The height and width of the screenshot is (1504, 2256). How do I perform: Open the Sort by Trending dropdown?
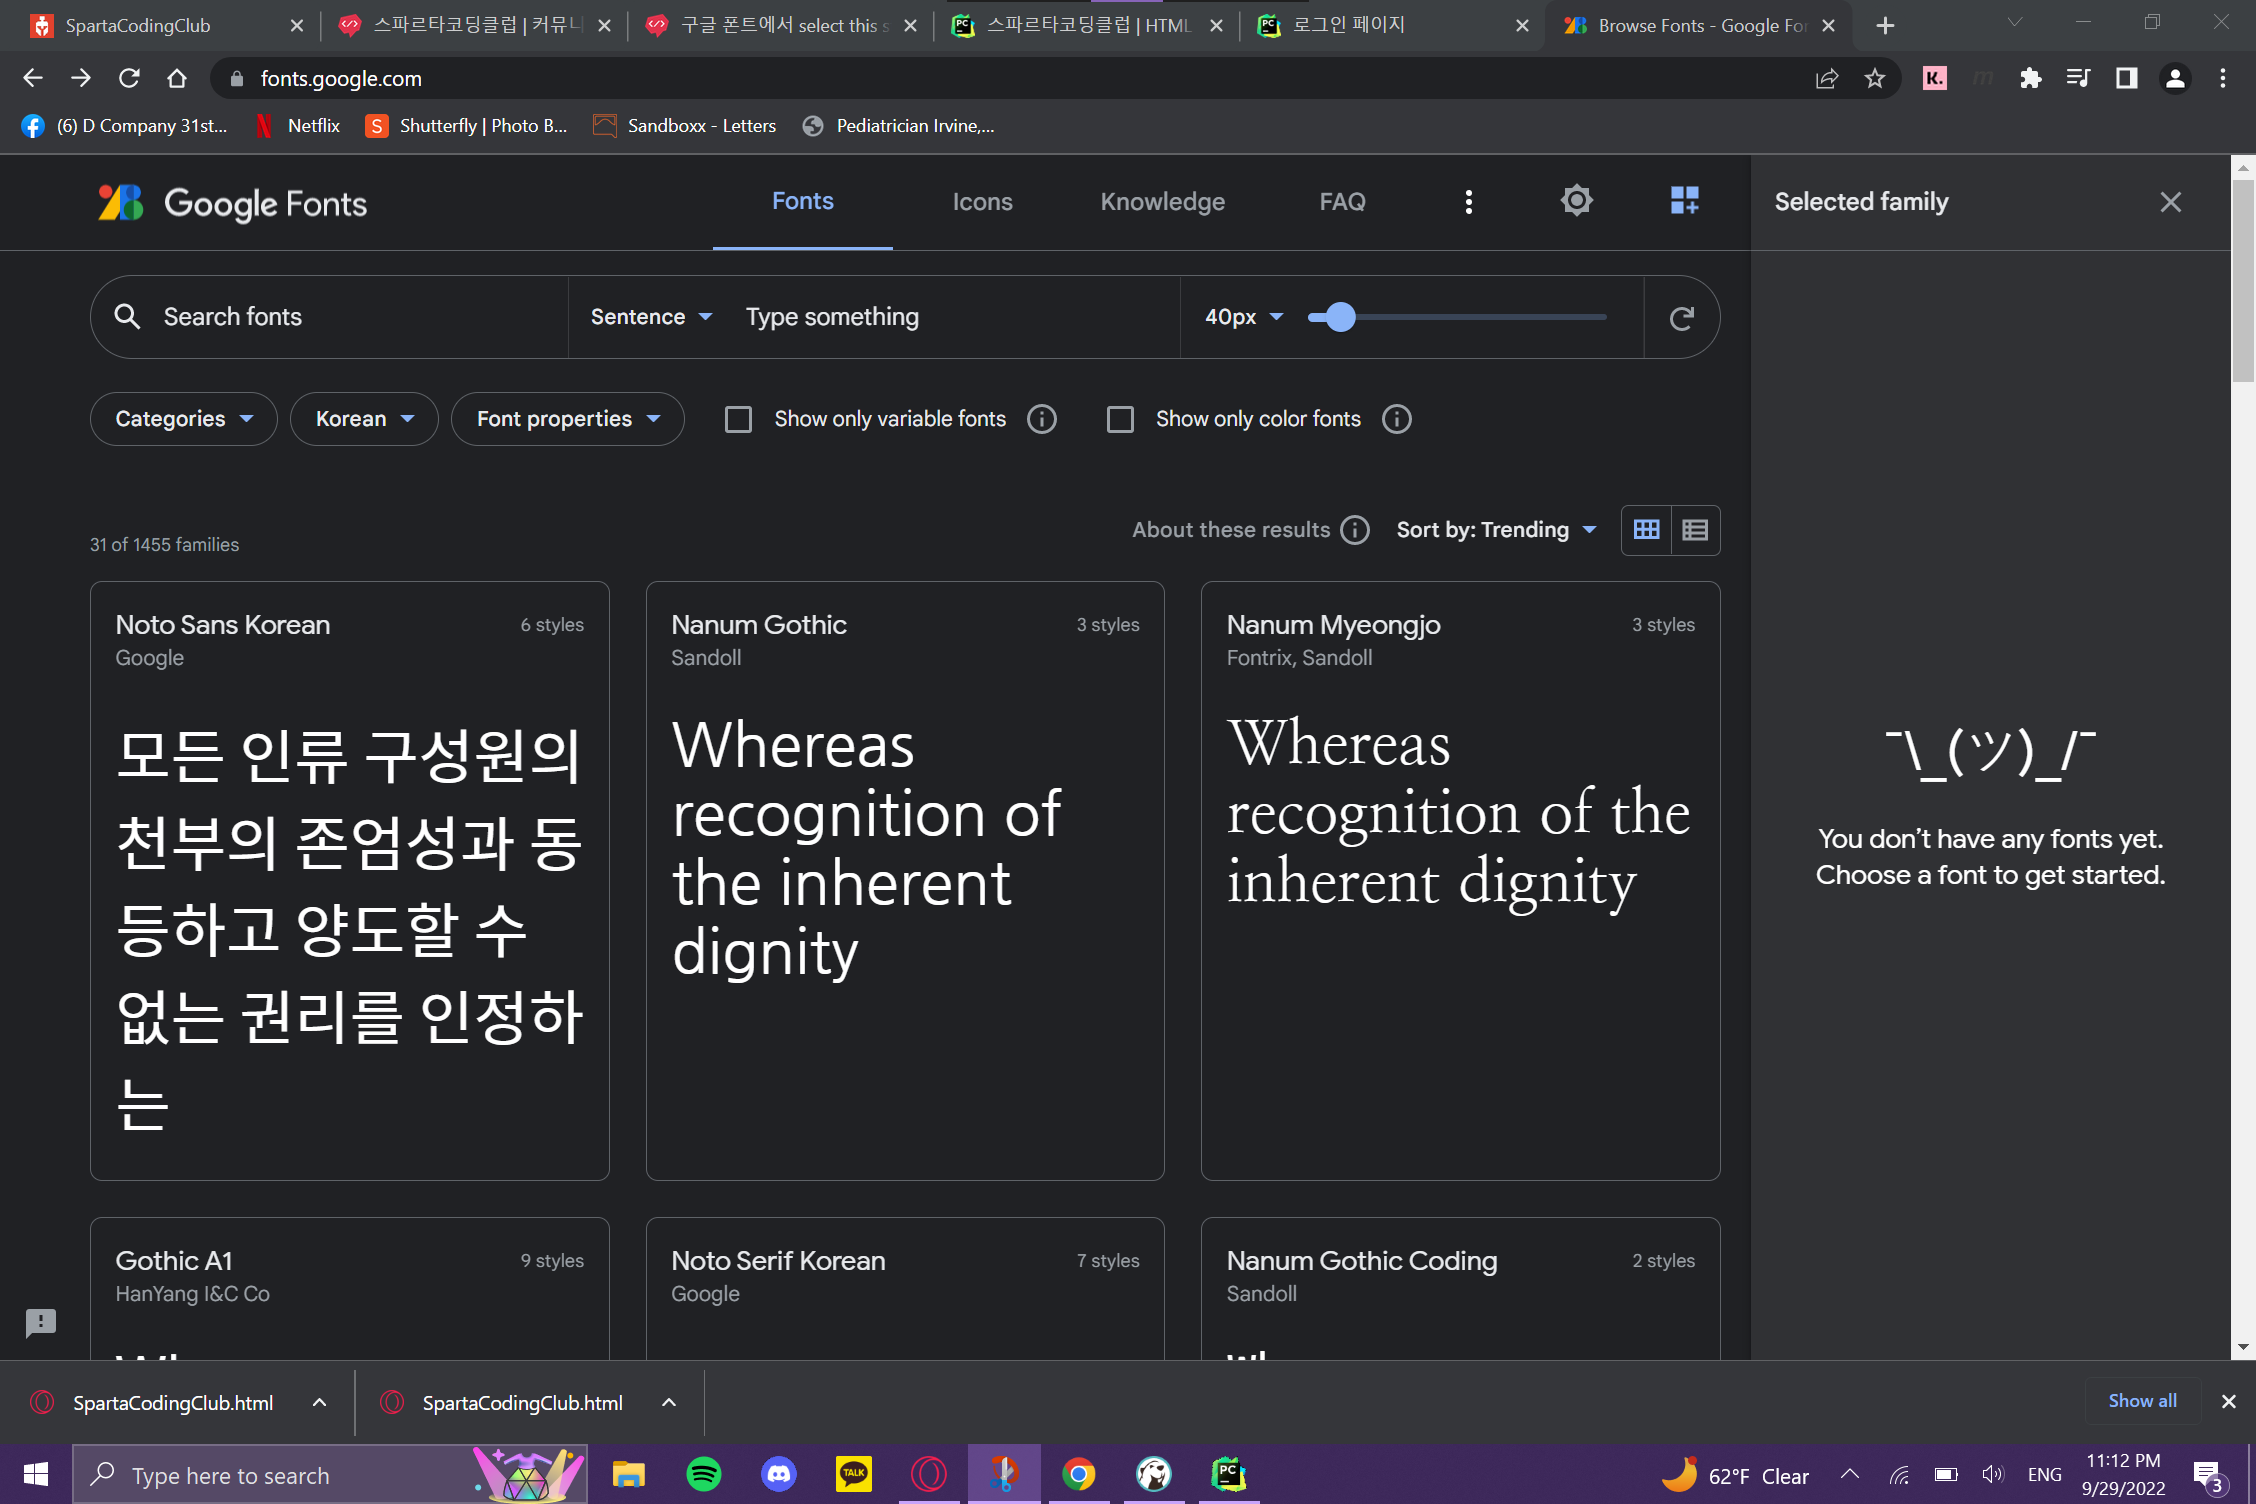[1496, 530]
